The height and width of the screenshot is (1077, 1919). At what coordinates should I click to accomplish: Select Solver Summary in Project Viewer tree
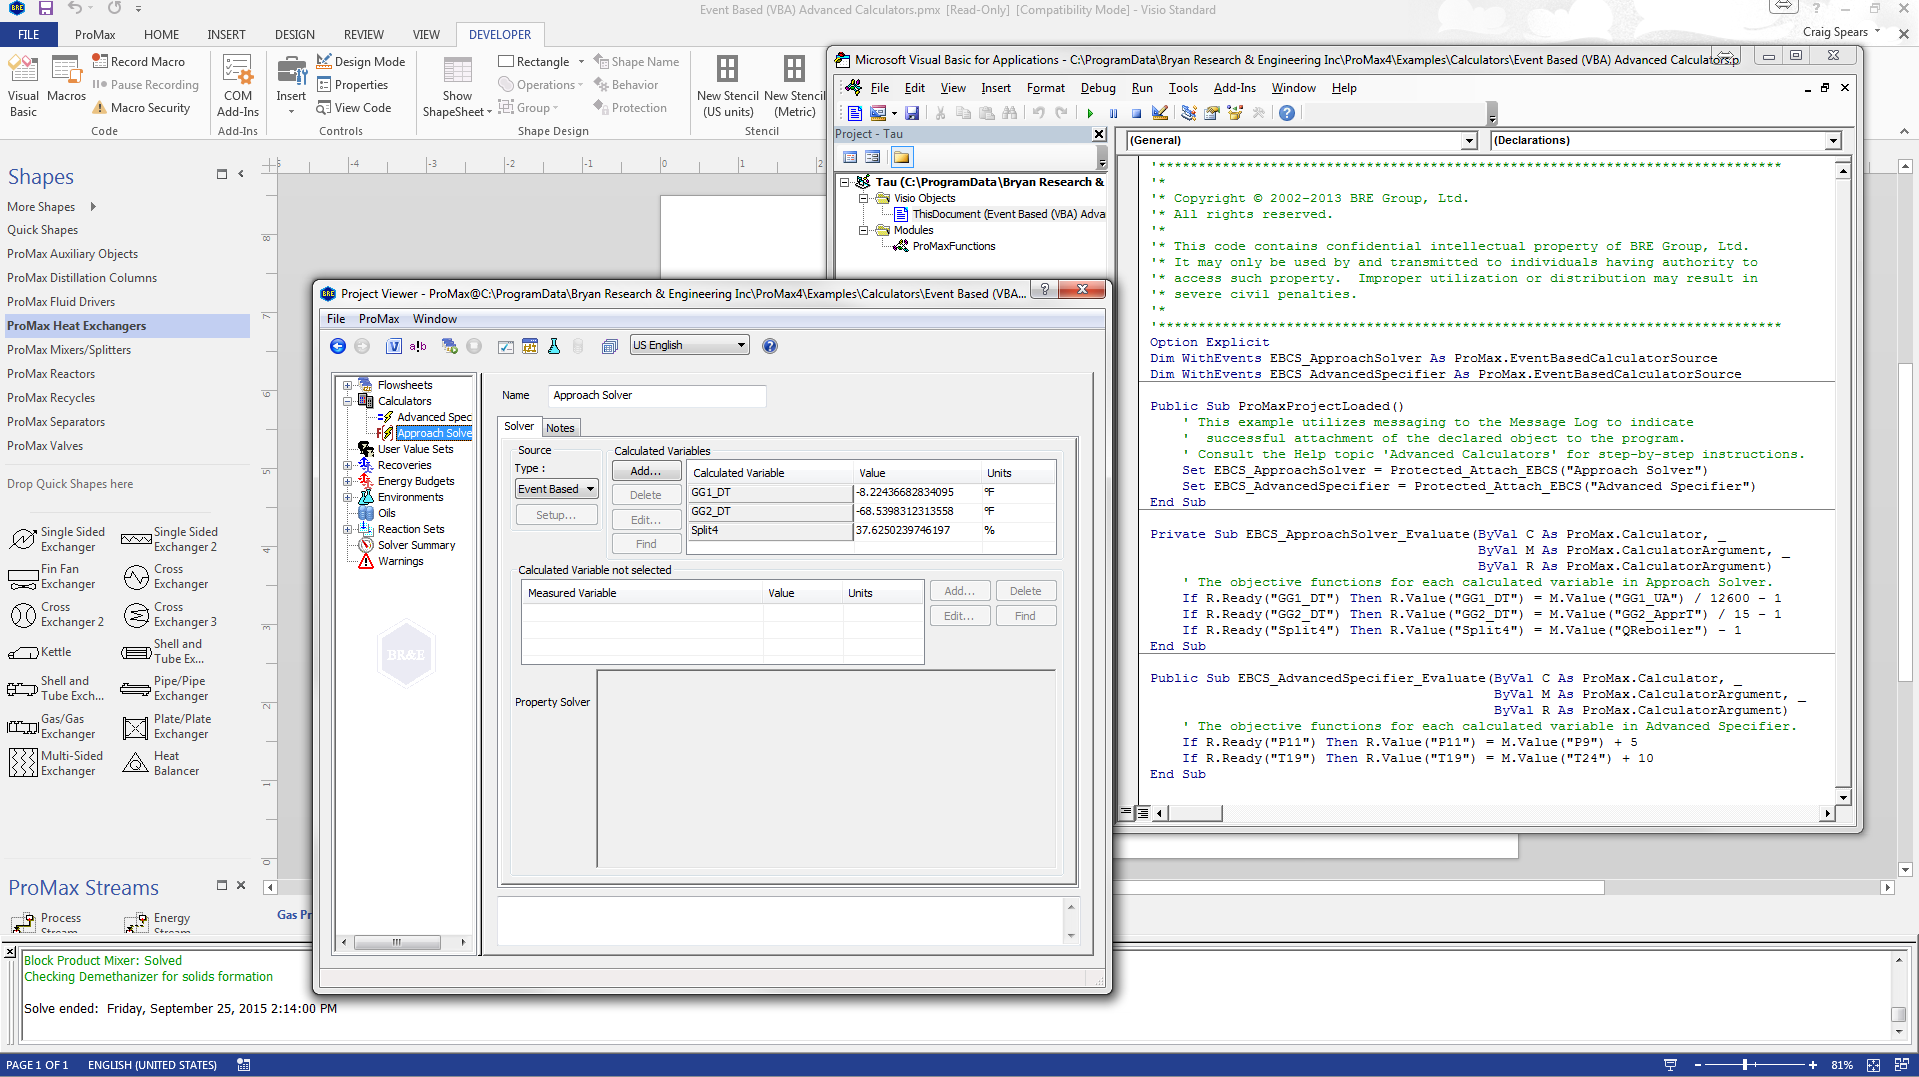pyautogui.click(x=416, y=545)
